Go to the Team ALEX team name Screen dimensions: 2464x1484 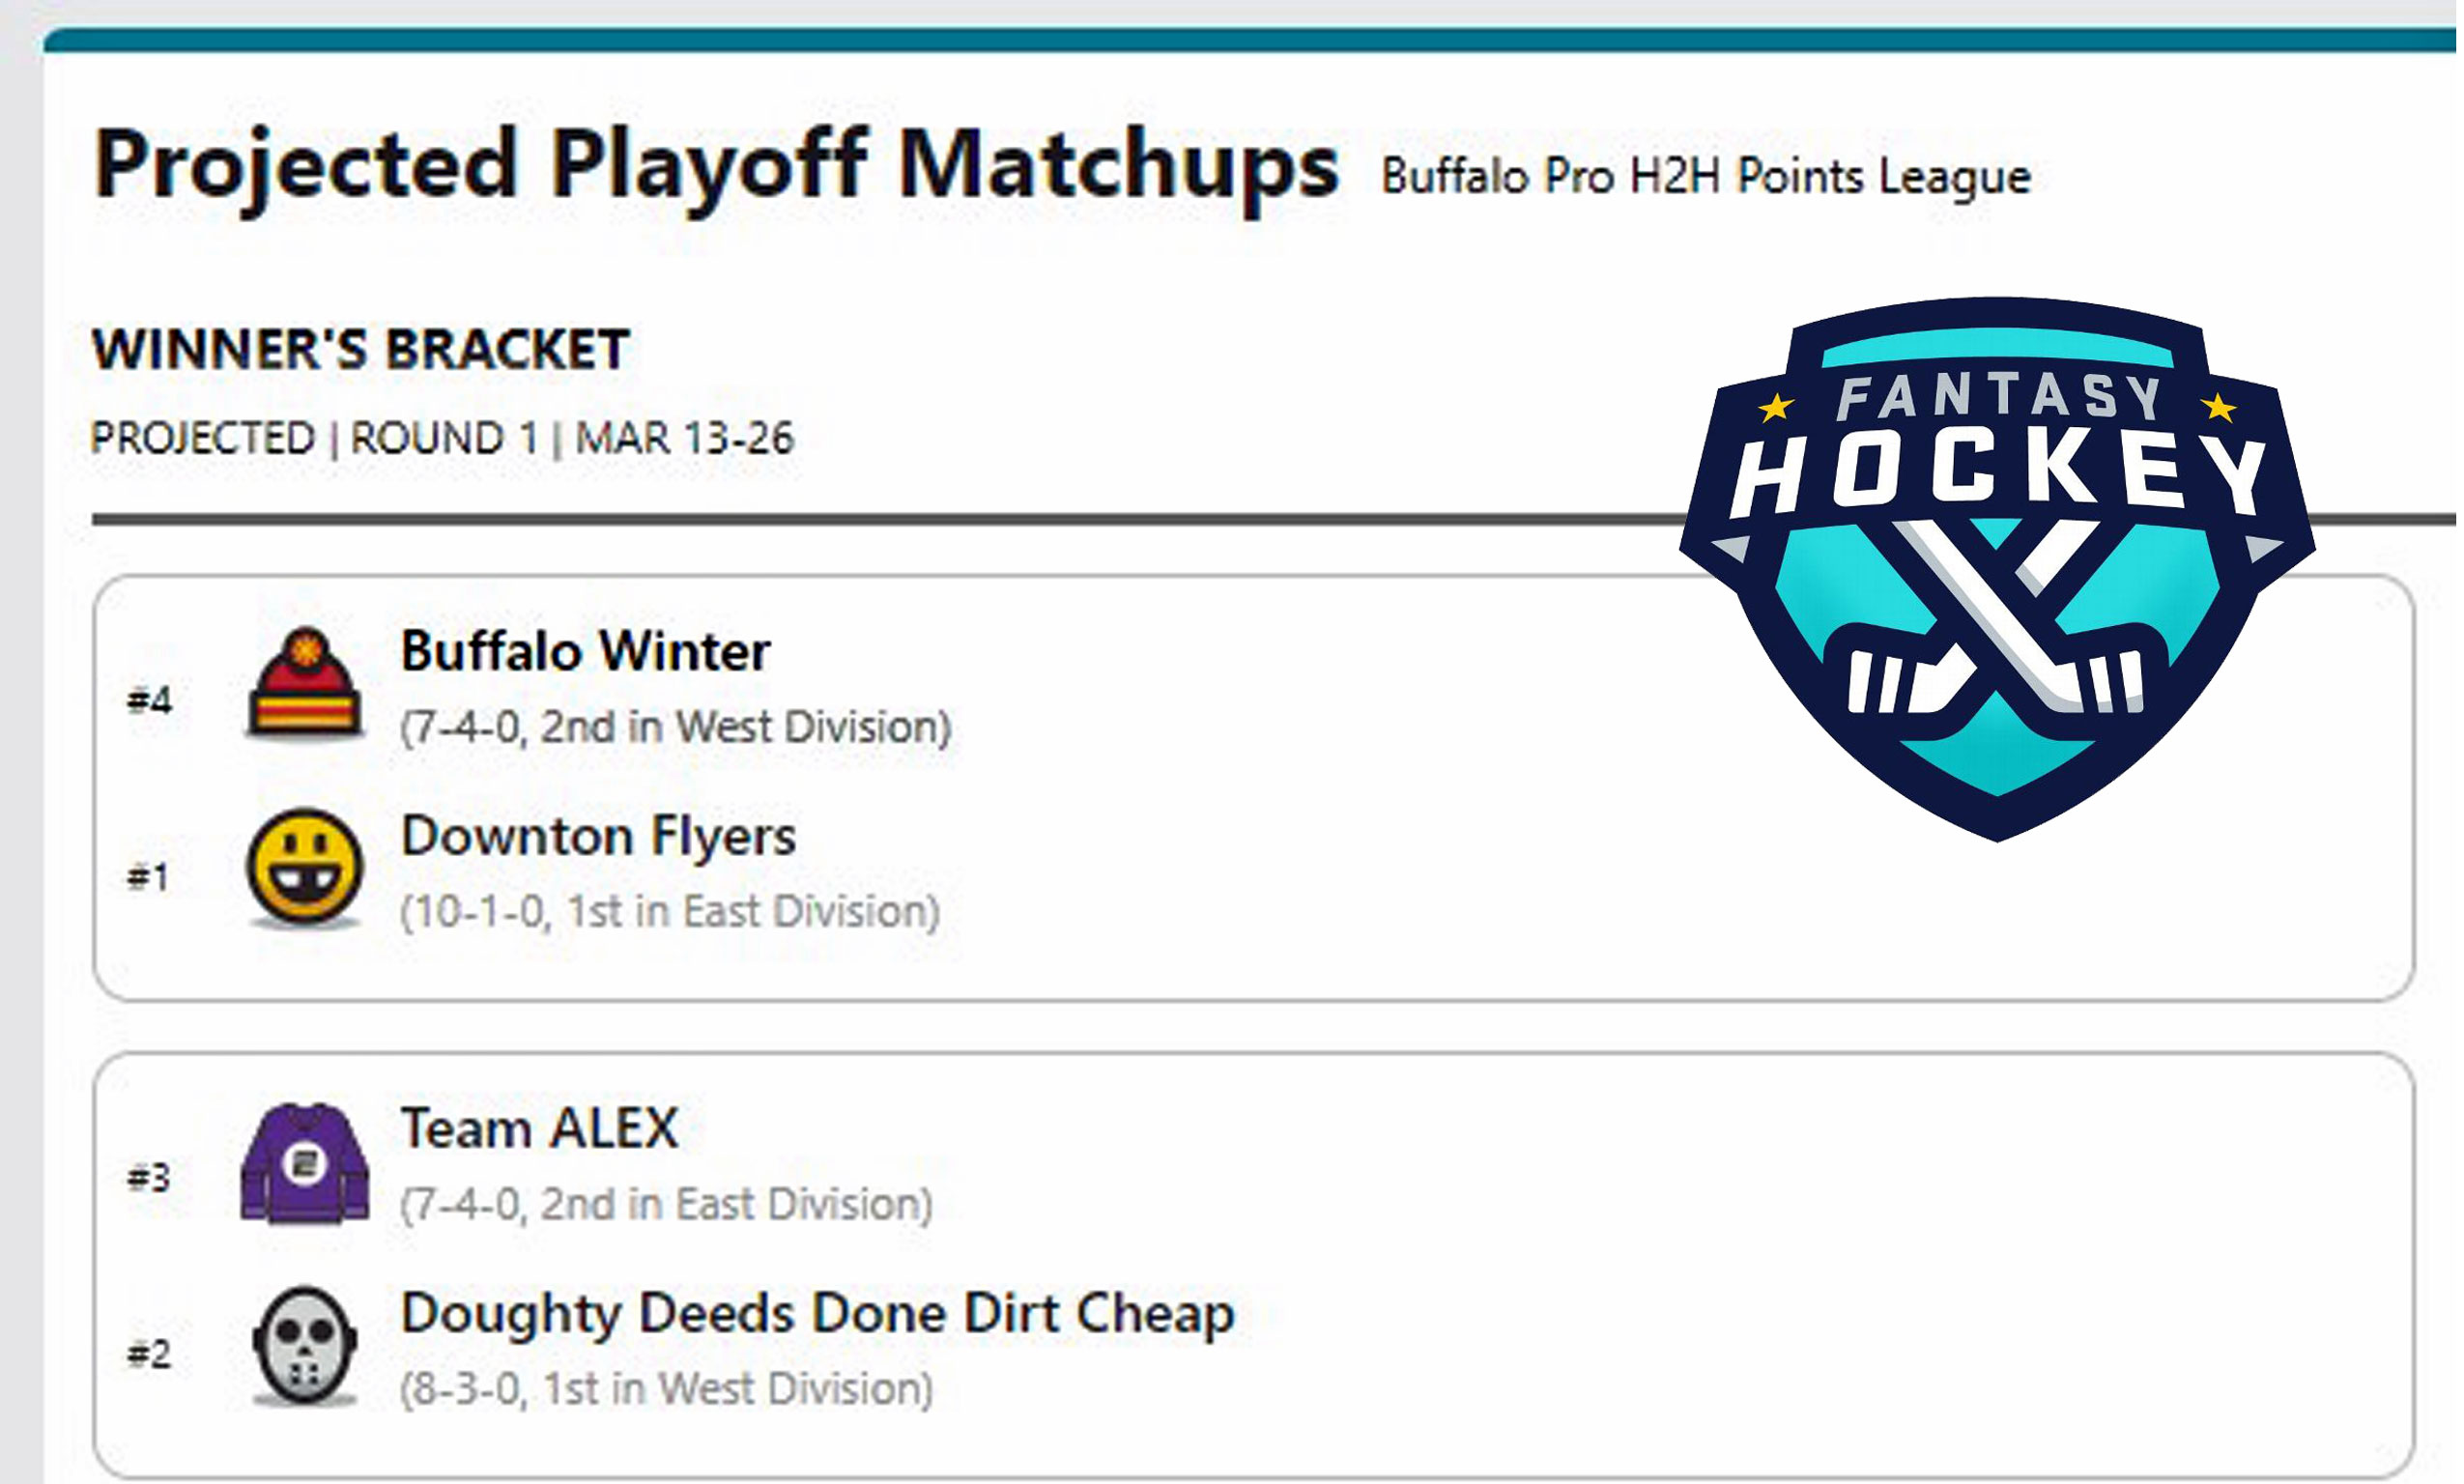[539, 1128]
